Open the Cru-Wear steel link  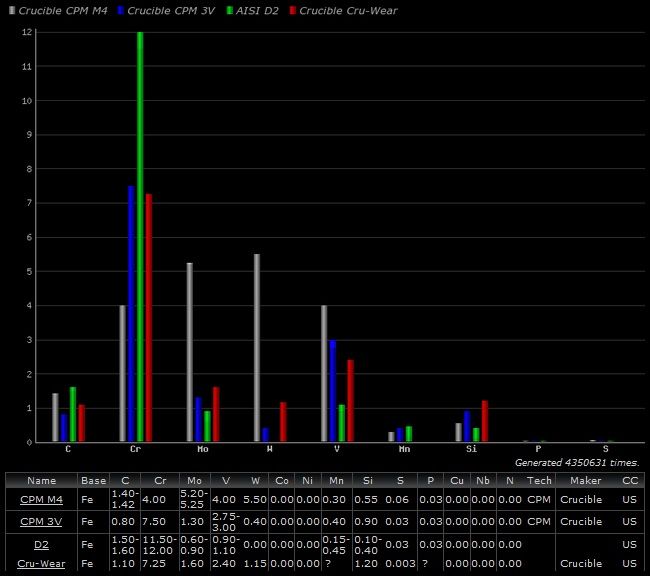click(x=41, y=563)
